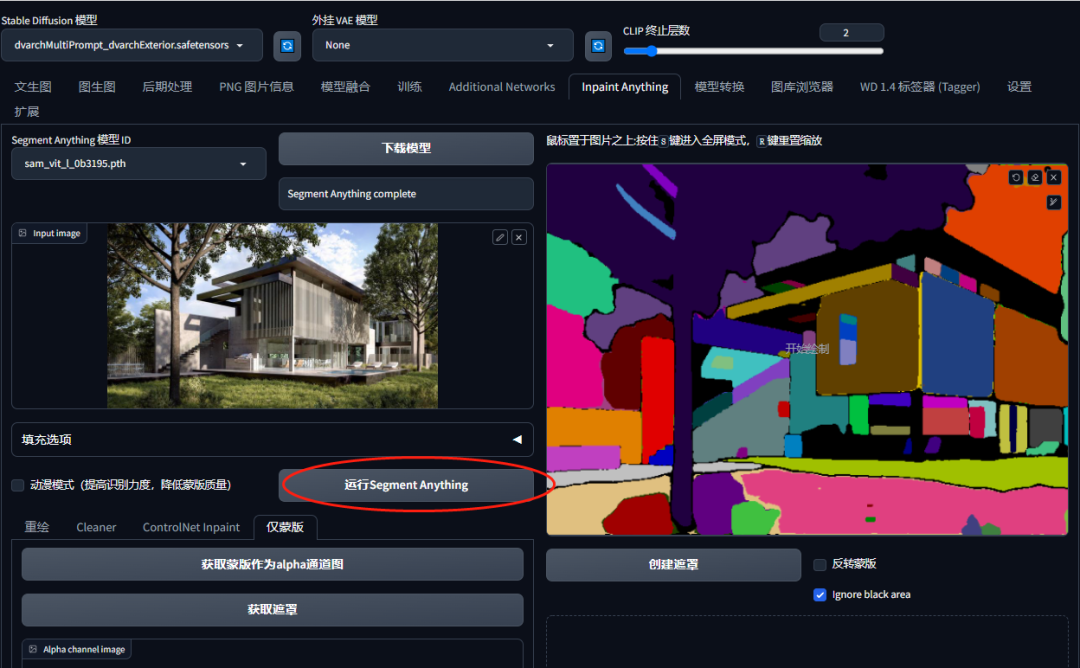Edit the input image with pencil icon

click(500, 237)
